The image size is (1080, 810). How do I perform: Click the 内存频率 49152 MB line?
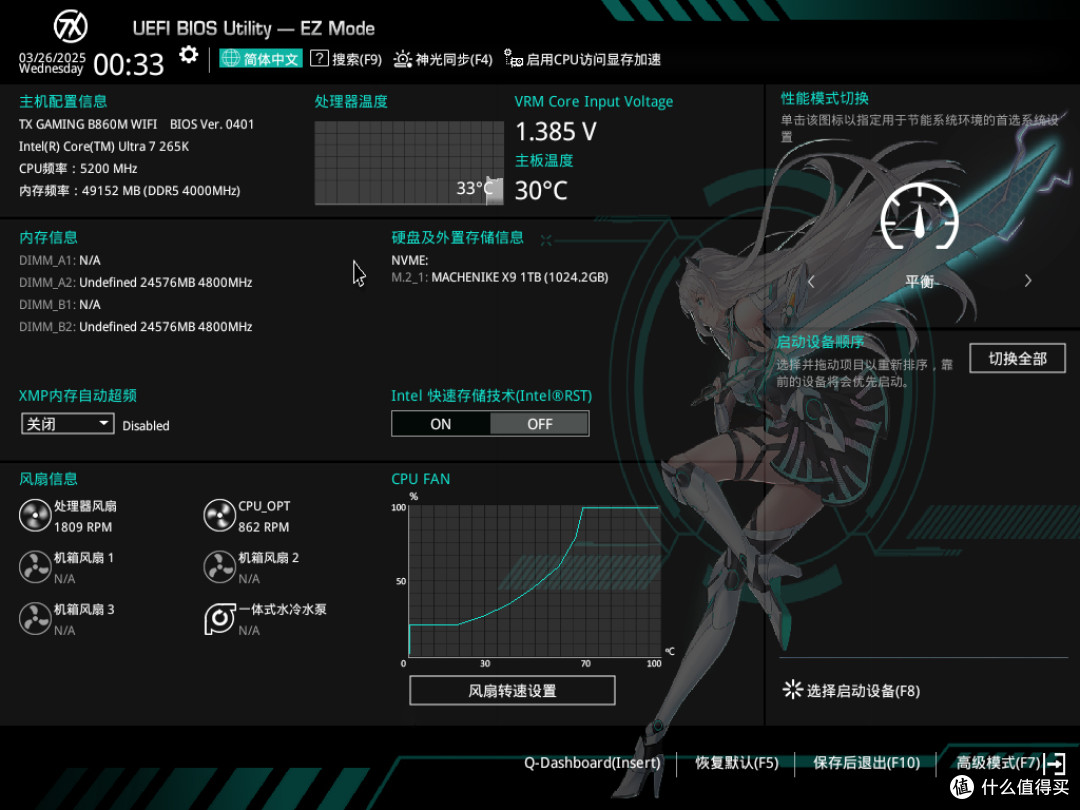[129, 191]
